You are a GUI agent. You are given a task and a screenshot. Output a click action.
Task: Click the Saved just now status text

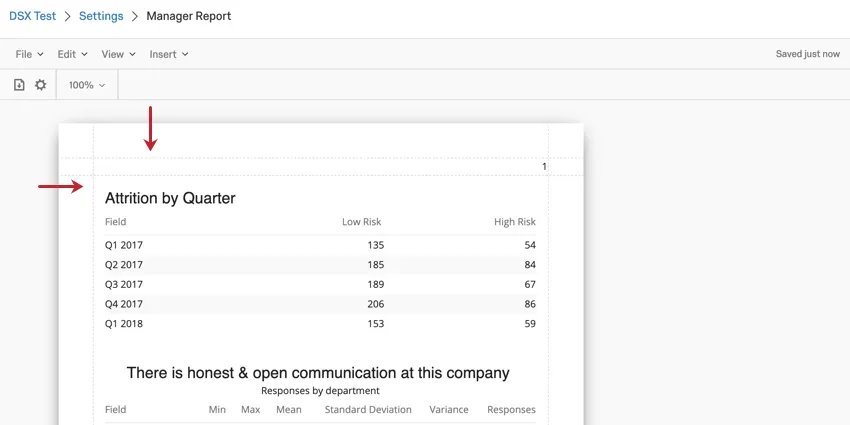click(807, 54)
